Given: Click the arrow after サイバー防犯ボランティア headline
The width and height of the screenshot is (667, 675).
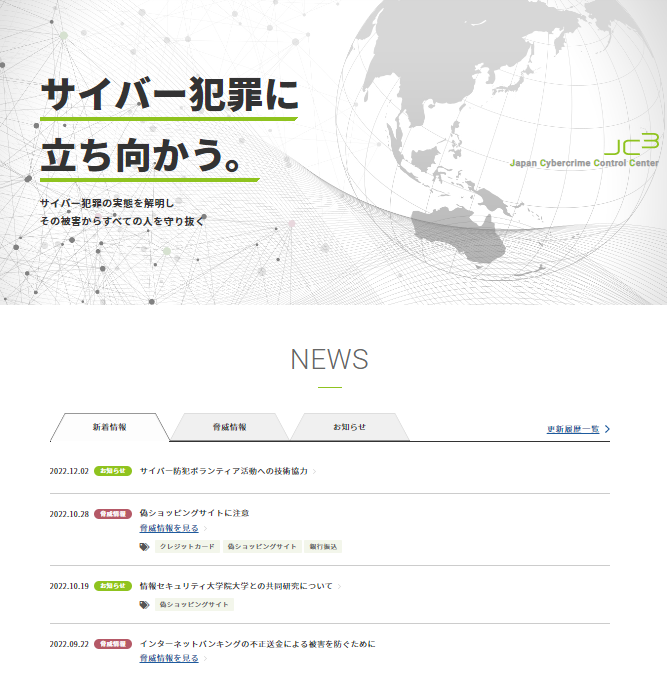Looking at the screenshot, I should click(x=315, y=471).
